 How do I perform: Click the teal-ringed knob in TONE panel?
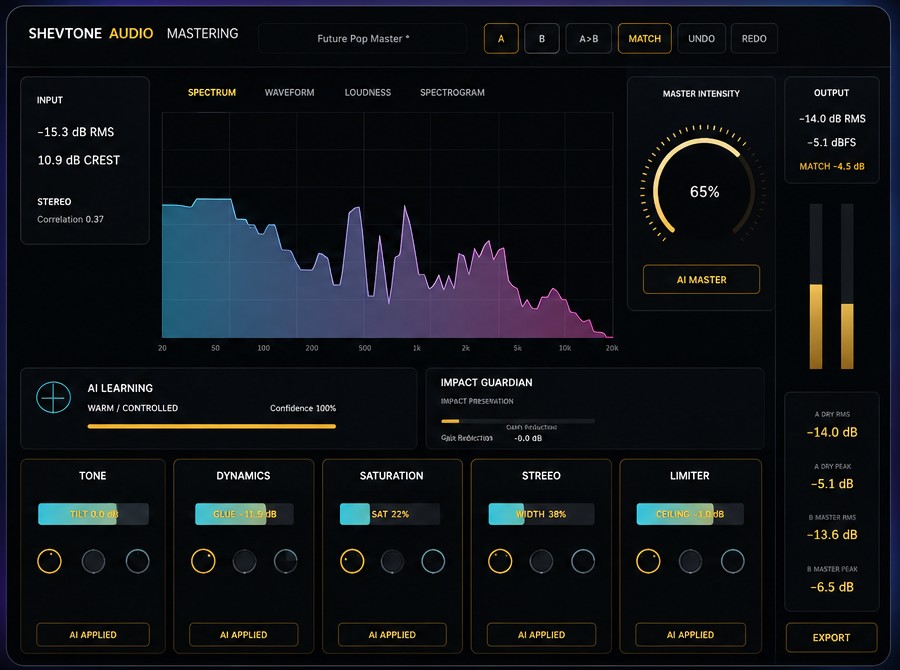pos(138,561)
